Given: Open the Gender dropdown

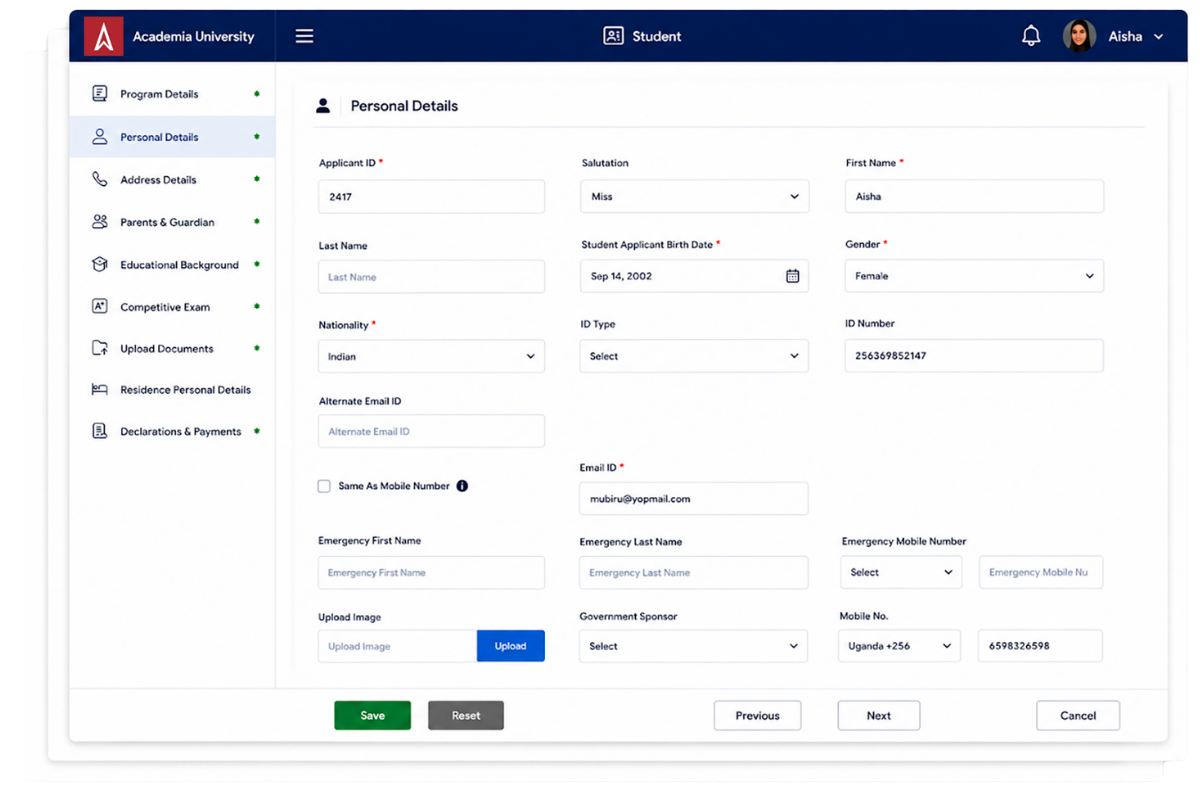Looking at the screenshot, I should [974, 276].
